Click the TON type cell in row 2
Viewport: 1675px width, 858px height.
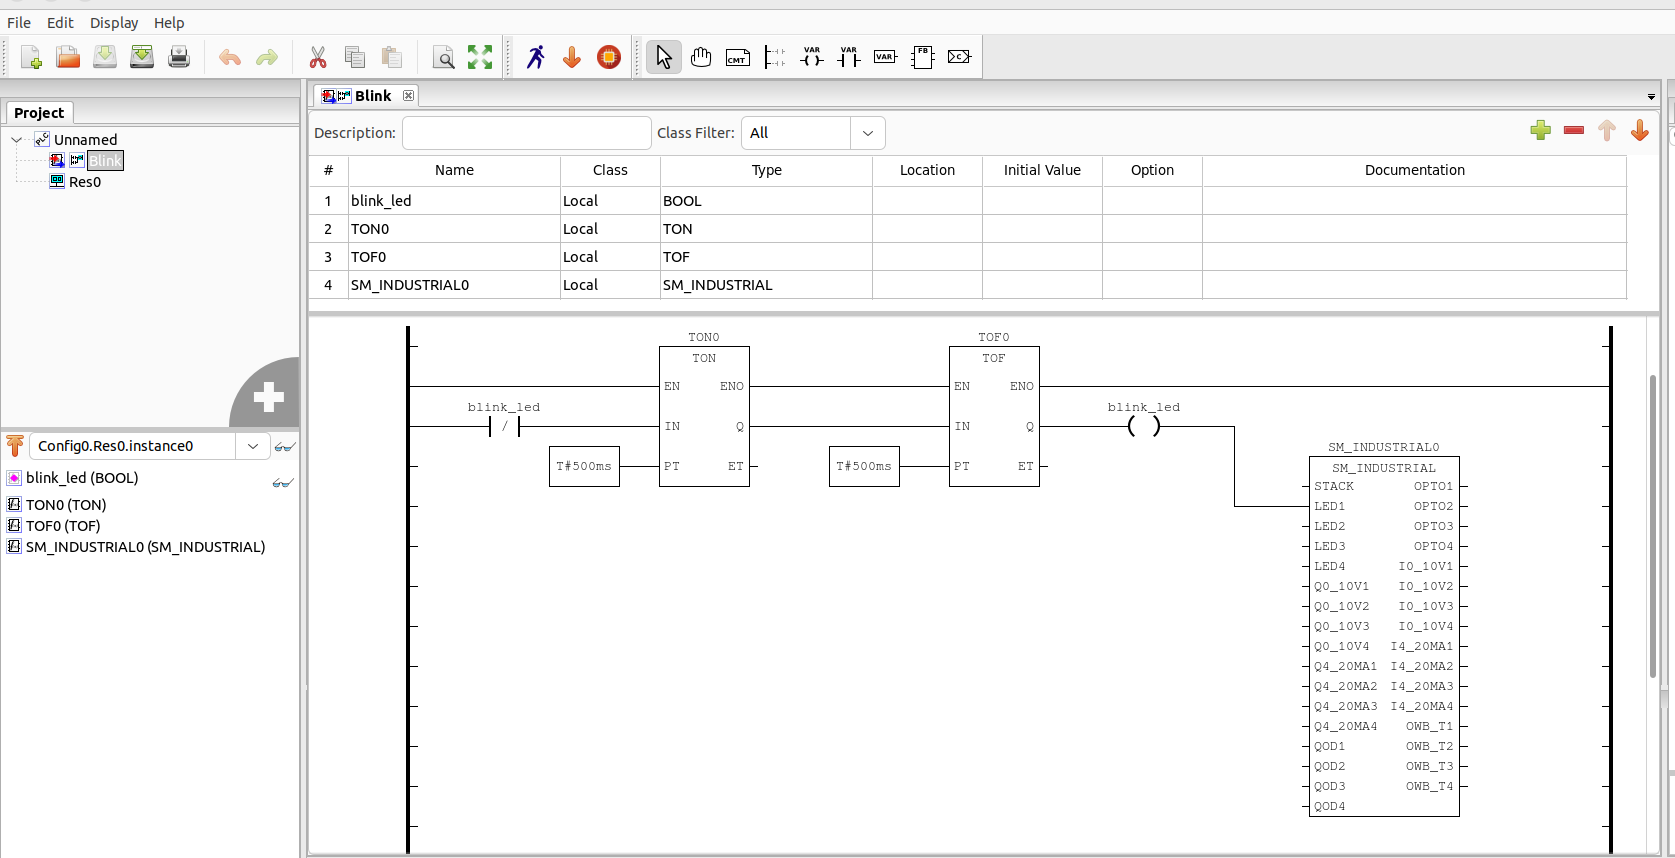[767, 229]
